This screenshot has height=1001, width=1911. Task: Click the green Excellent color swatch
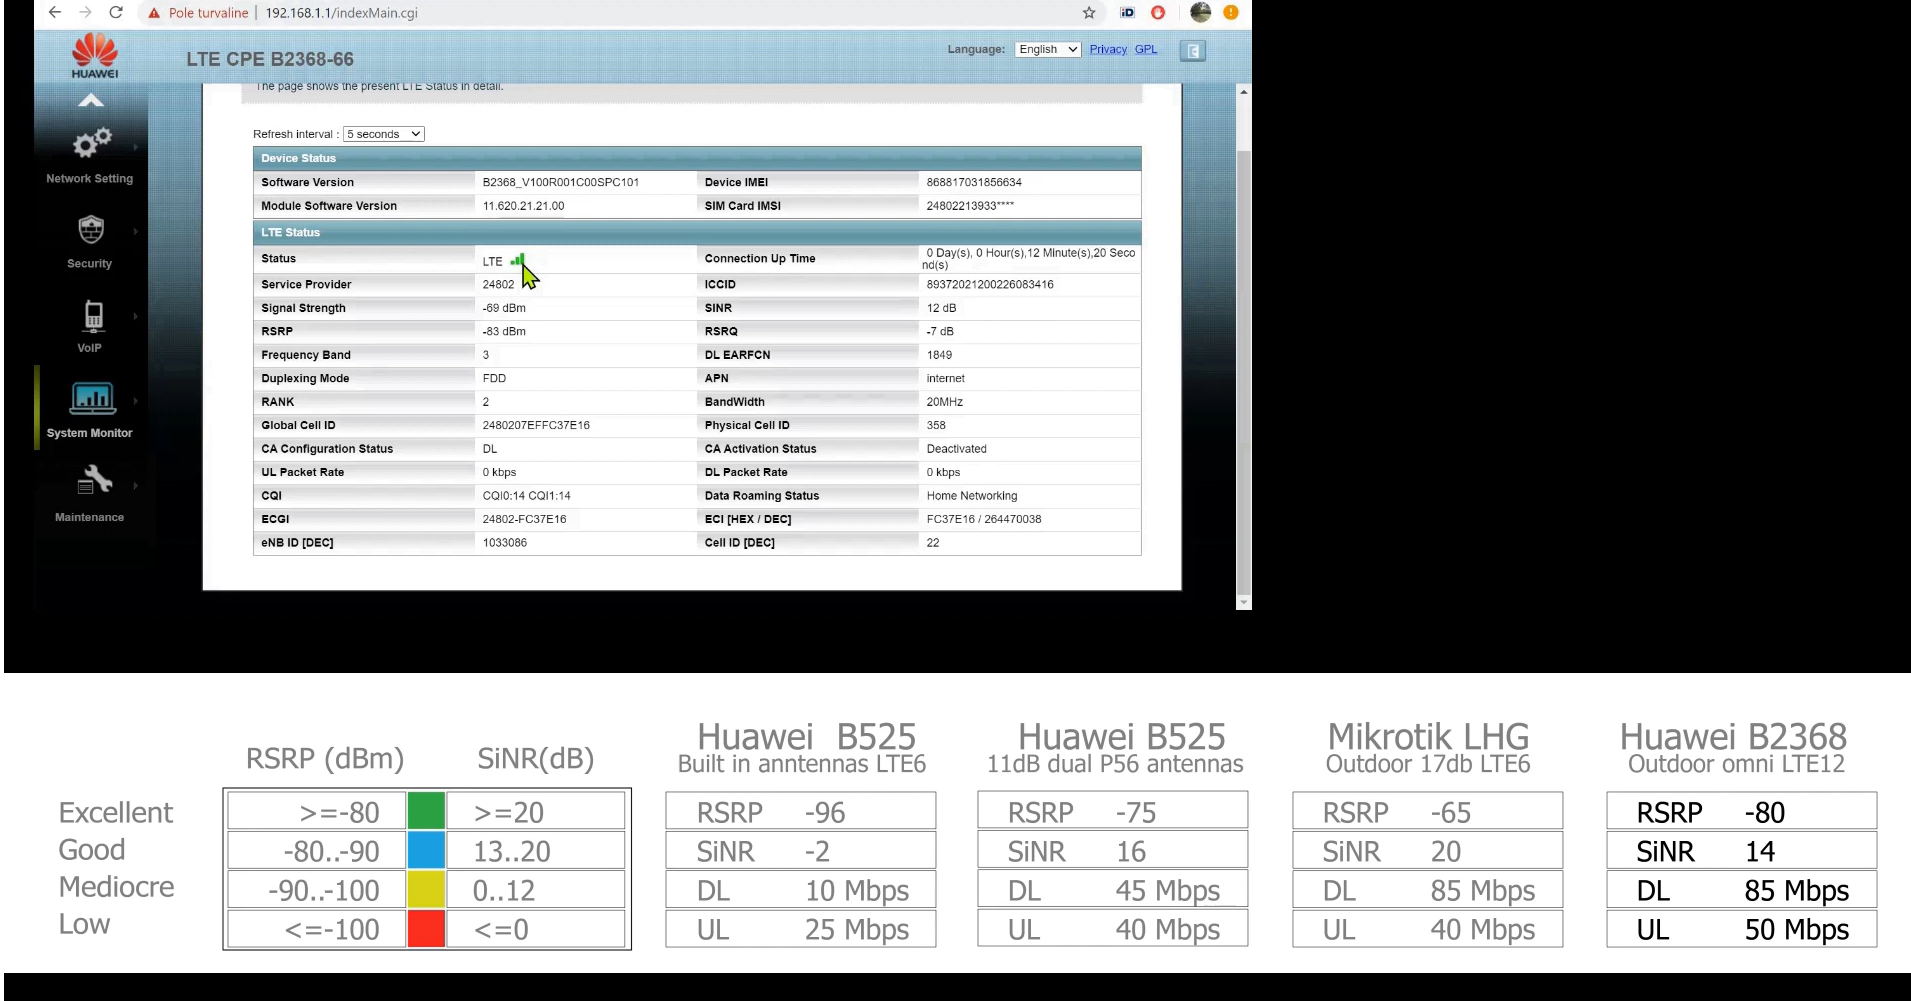point(426,811)
